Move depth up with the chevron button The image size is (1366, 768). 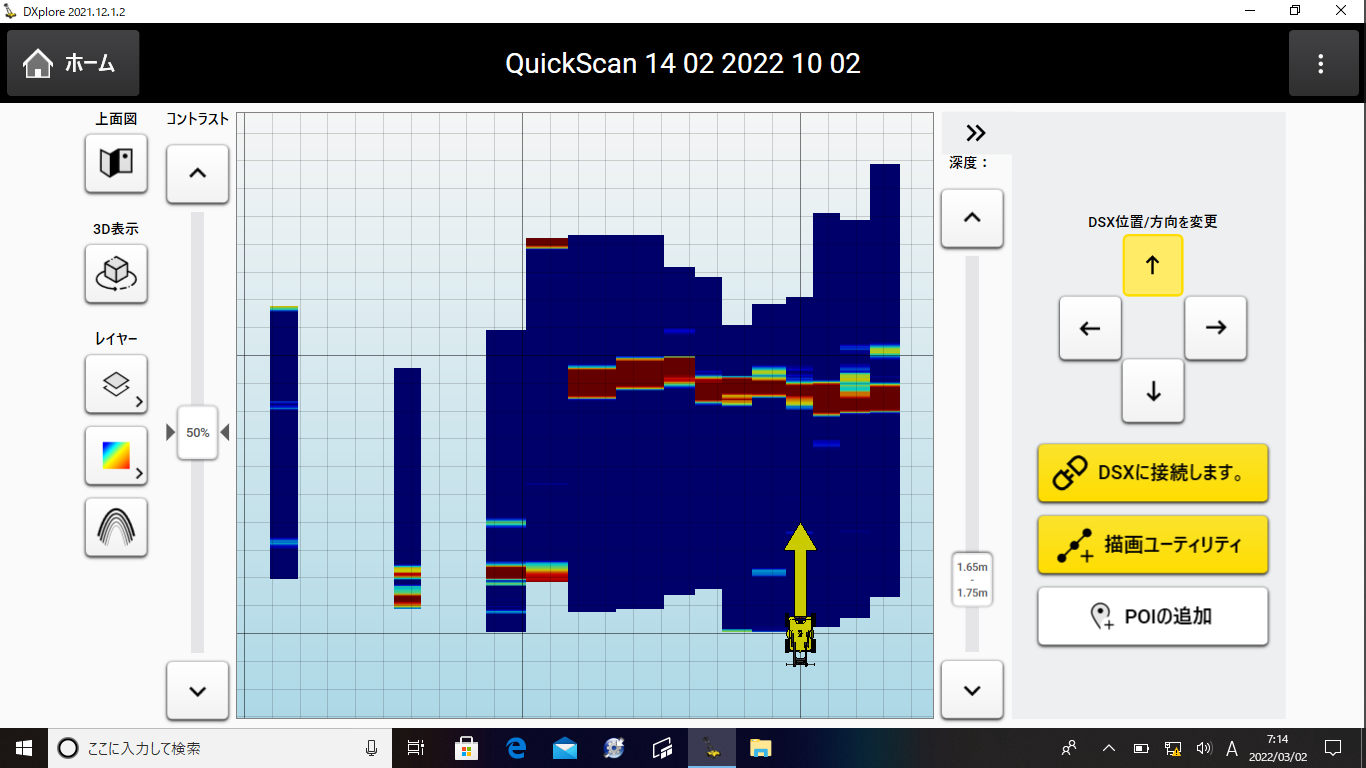tap(972, 218)
